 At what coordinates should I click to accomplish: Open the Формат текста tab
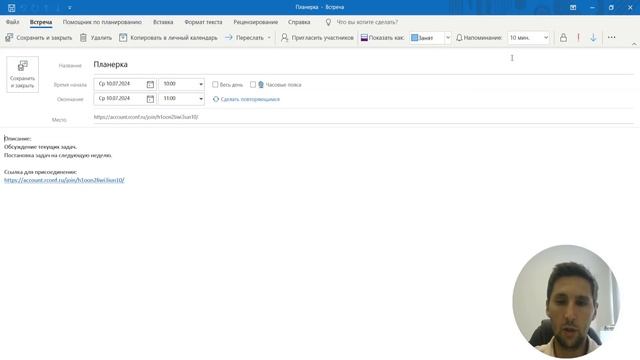203,22
